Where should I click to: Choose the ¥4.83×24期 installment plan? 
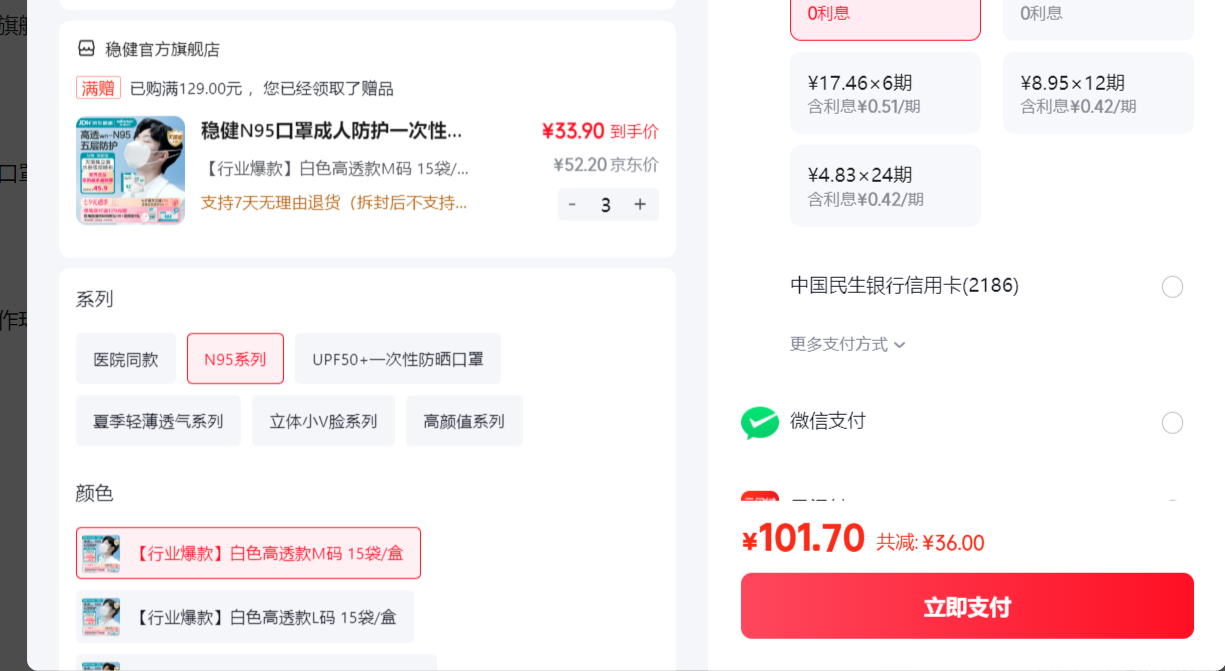pyautogui.click(x=885, y=186)
